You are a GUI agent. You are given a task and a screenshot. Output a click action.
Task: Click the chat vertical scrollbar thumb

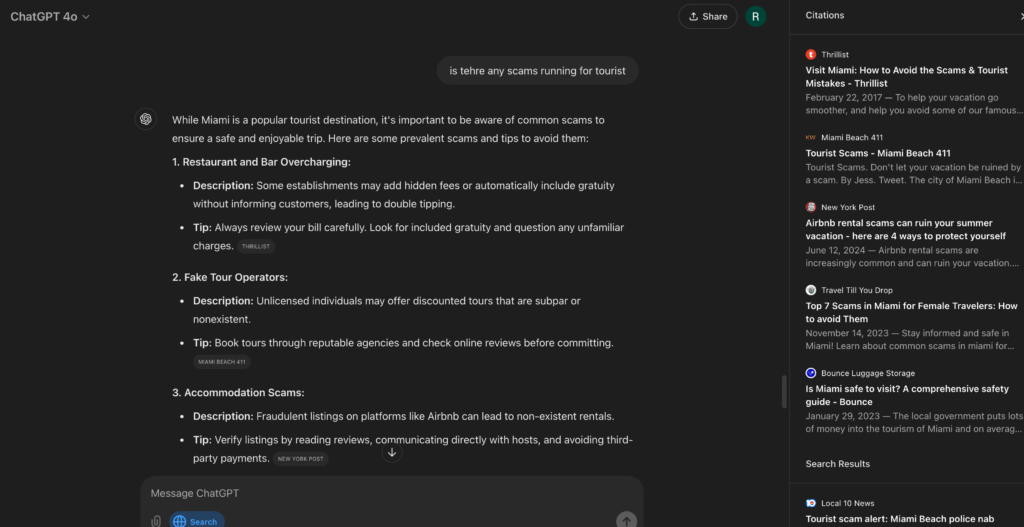coord(783,392)
